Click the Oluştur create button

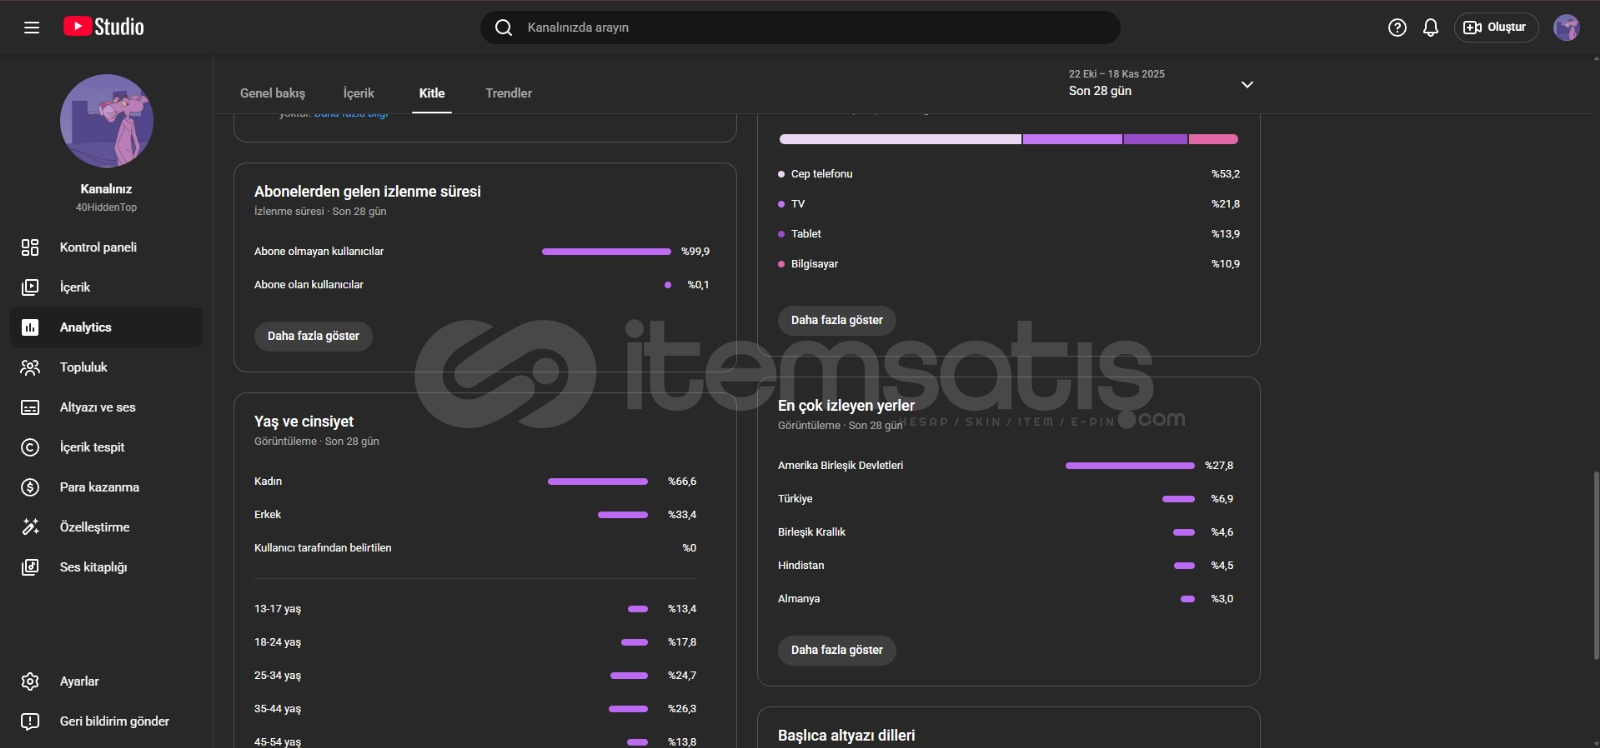(x=1495, y=28)
